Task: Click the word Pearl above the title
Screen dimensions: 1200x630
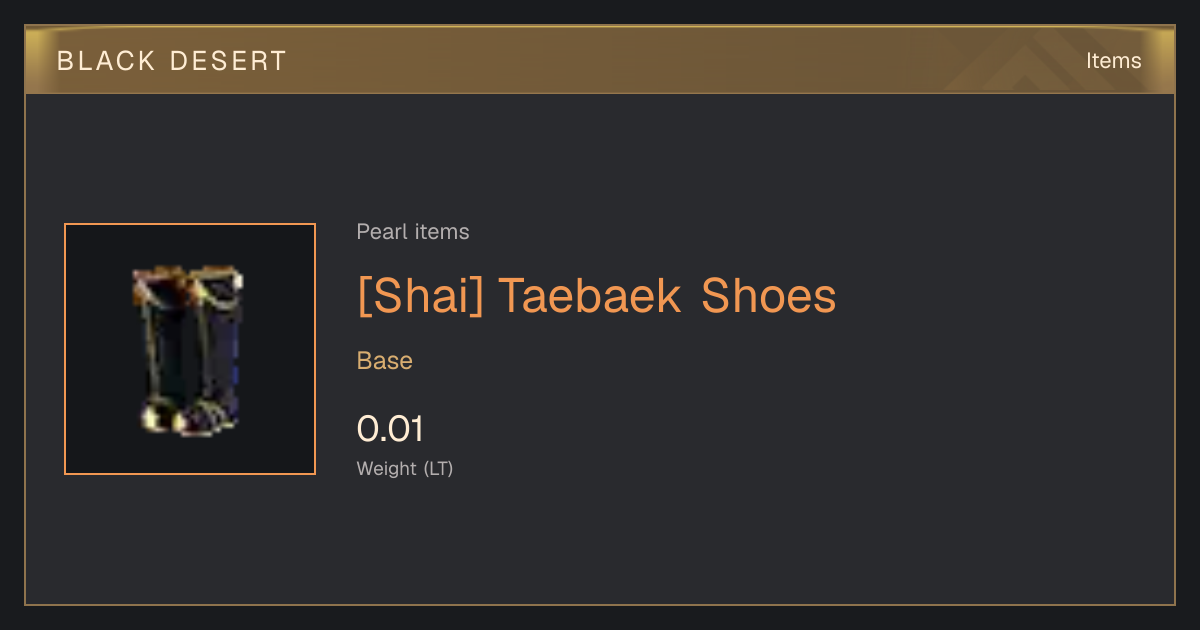Action: coord(378,232)
